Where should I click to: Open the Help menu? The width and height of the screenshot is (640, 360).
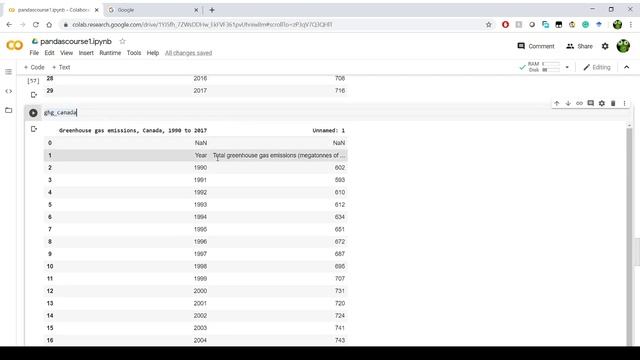pyautogui.click(x=153, y=53)
